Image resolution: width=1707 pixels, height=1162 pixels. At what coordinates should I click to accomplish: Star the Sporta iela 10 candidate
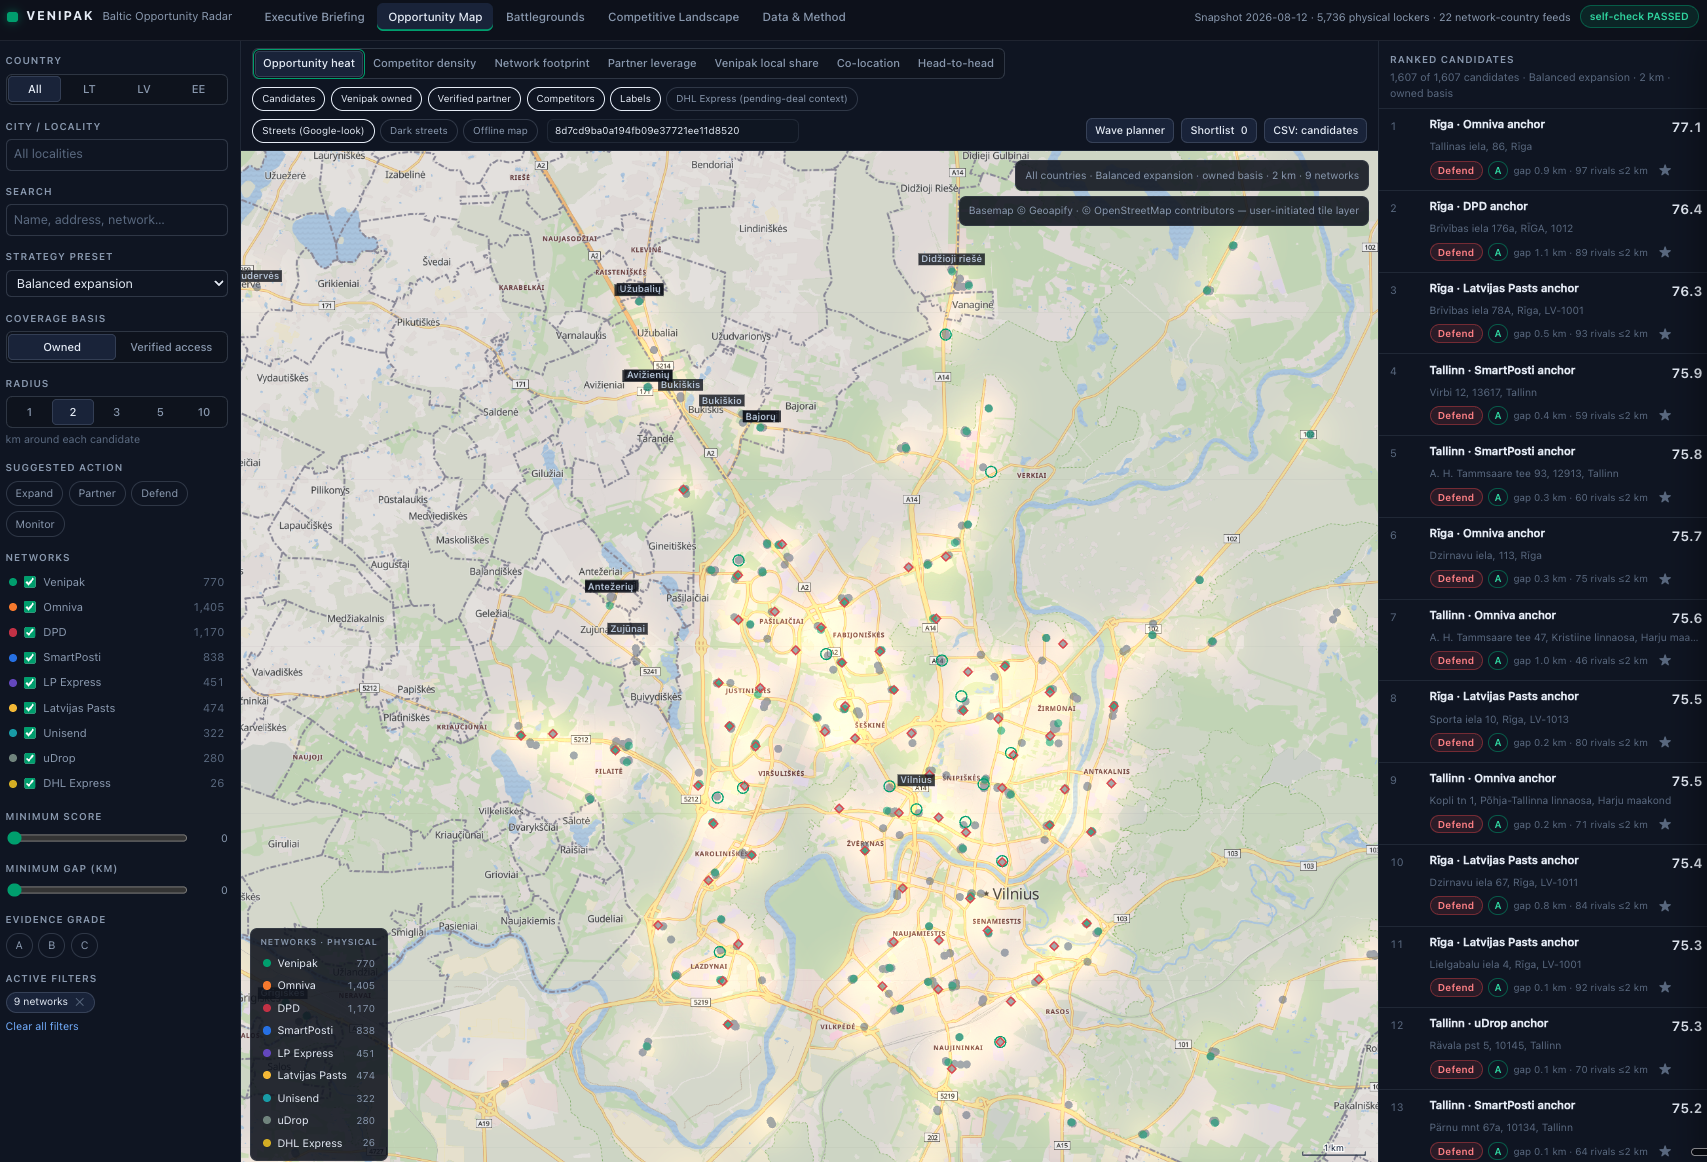(x=1665, y=743)
